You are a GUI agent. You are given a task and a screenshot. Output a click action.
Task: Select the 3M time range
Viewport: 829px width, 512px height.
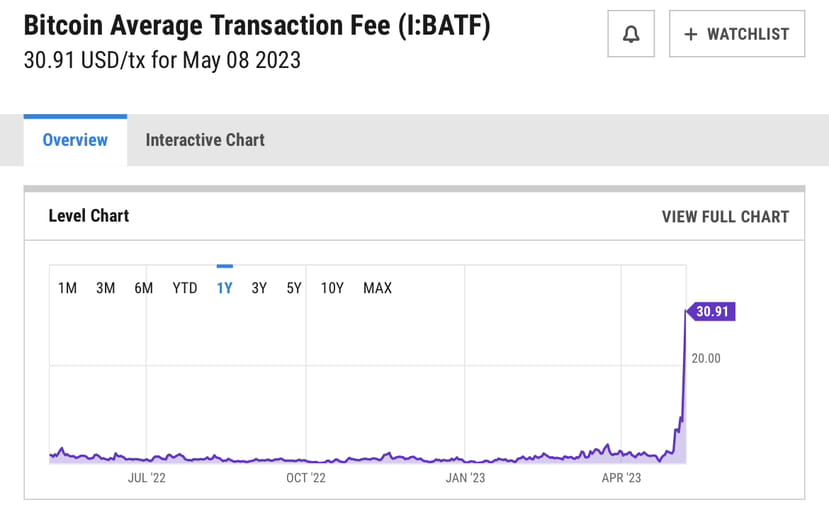105,288
